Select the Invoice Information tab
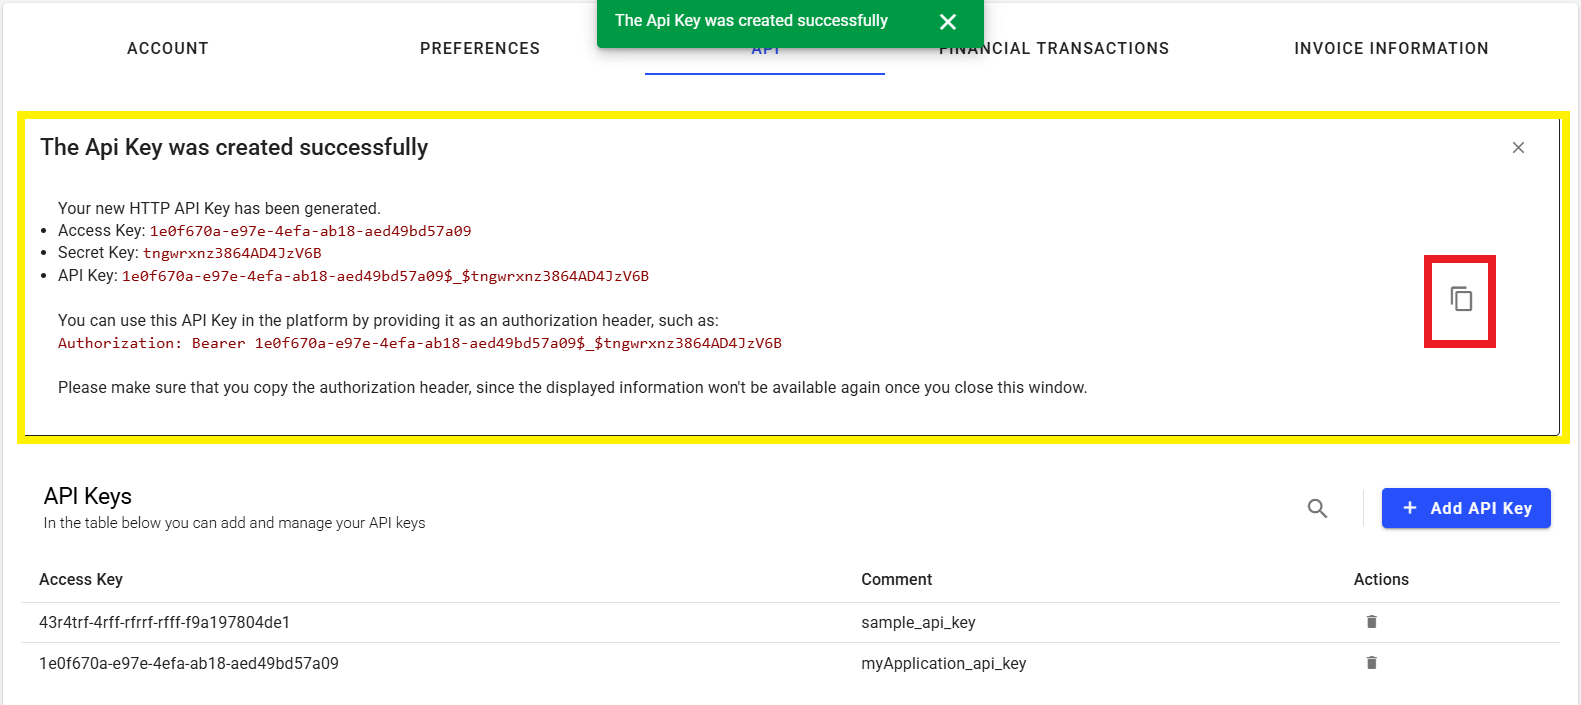1581x705 pixels. coord(1390,48)
